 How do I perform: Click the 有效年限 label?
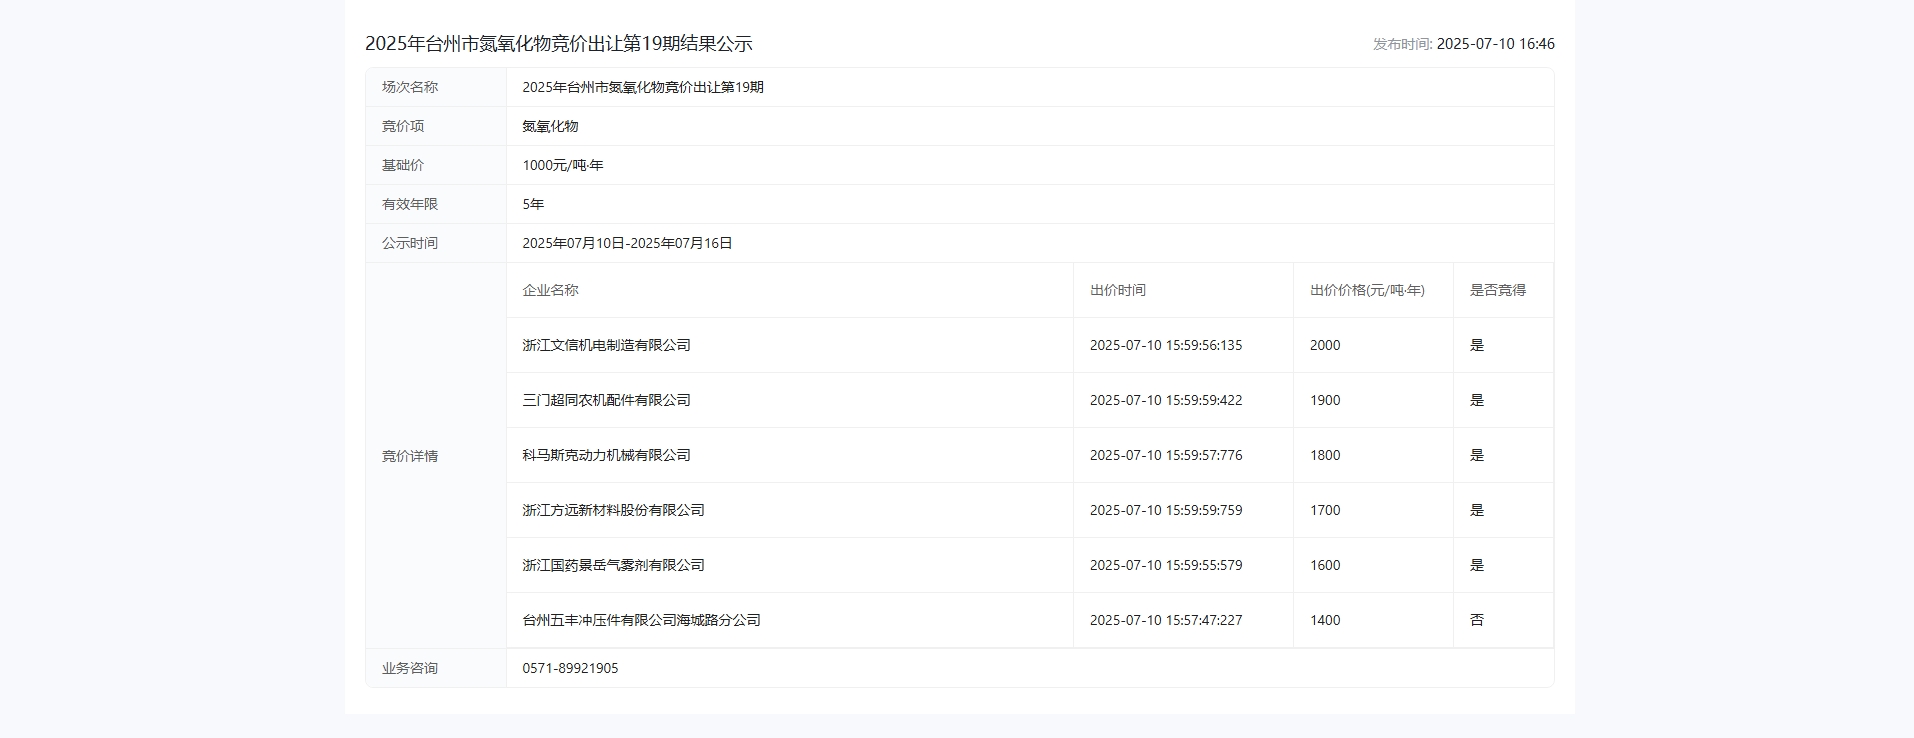(410, 204)
